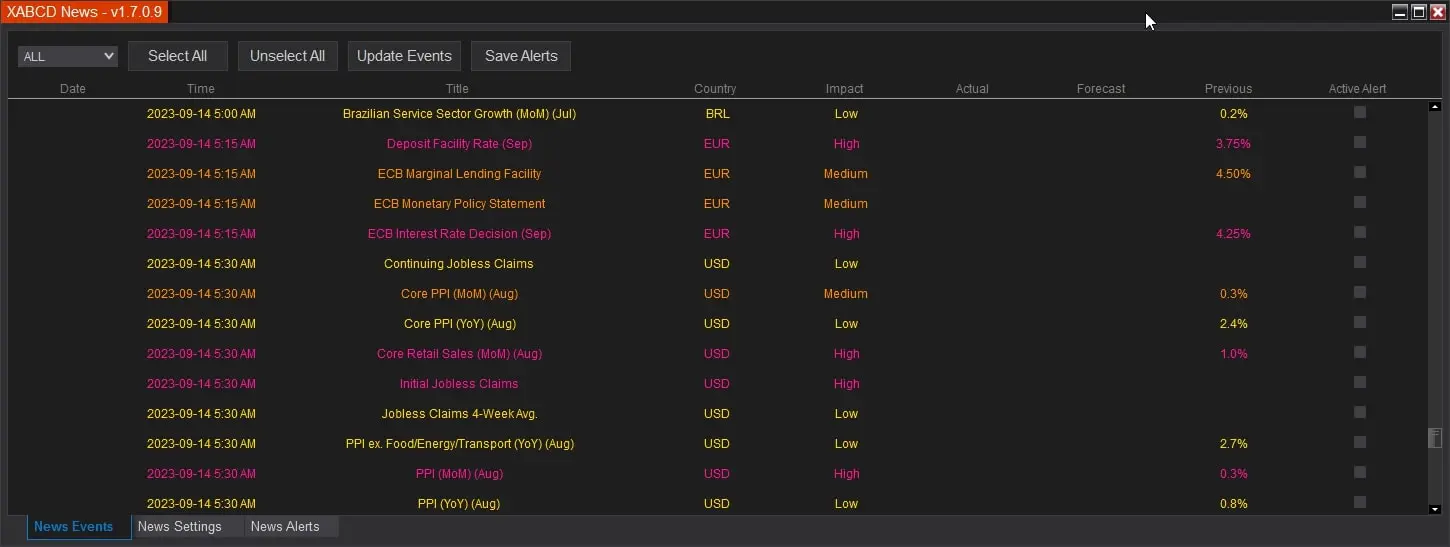The height and width of the screenshot is (547, 1450).
Task: Click the 3.75% previous value
Action: point(1233,144)
